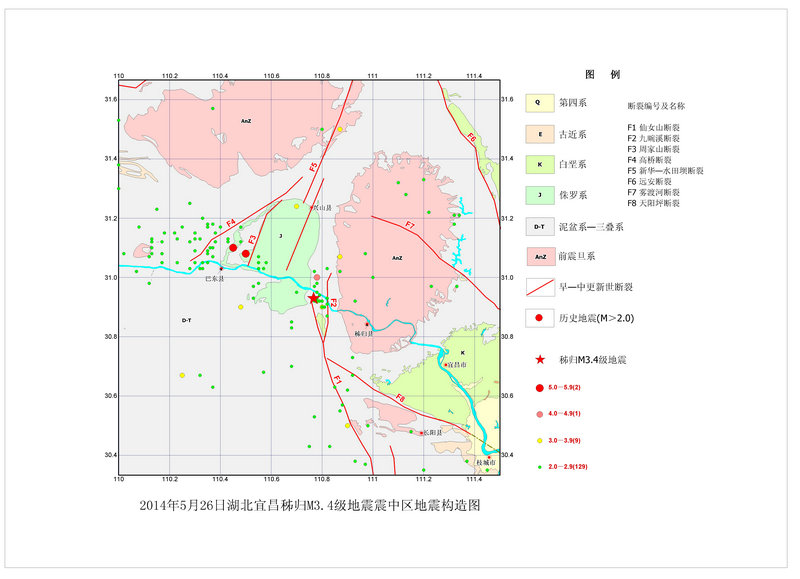Select the 4.0–4.9 magnitude pink circle in legend

(540, 413)
